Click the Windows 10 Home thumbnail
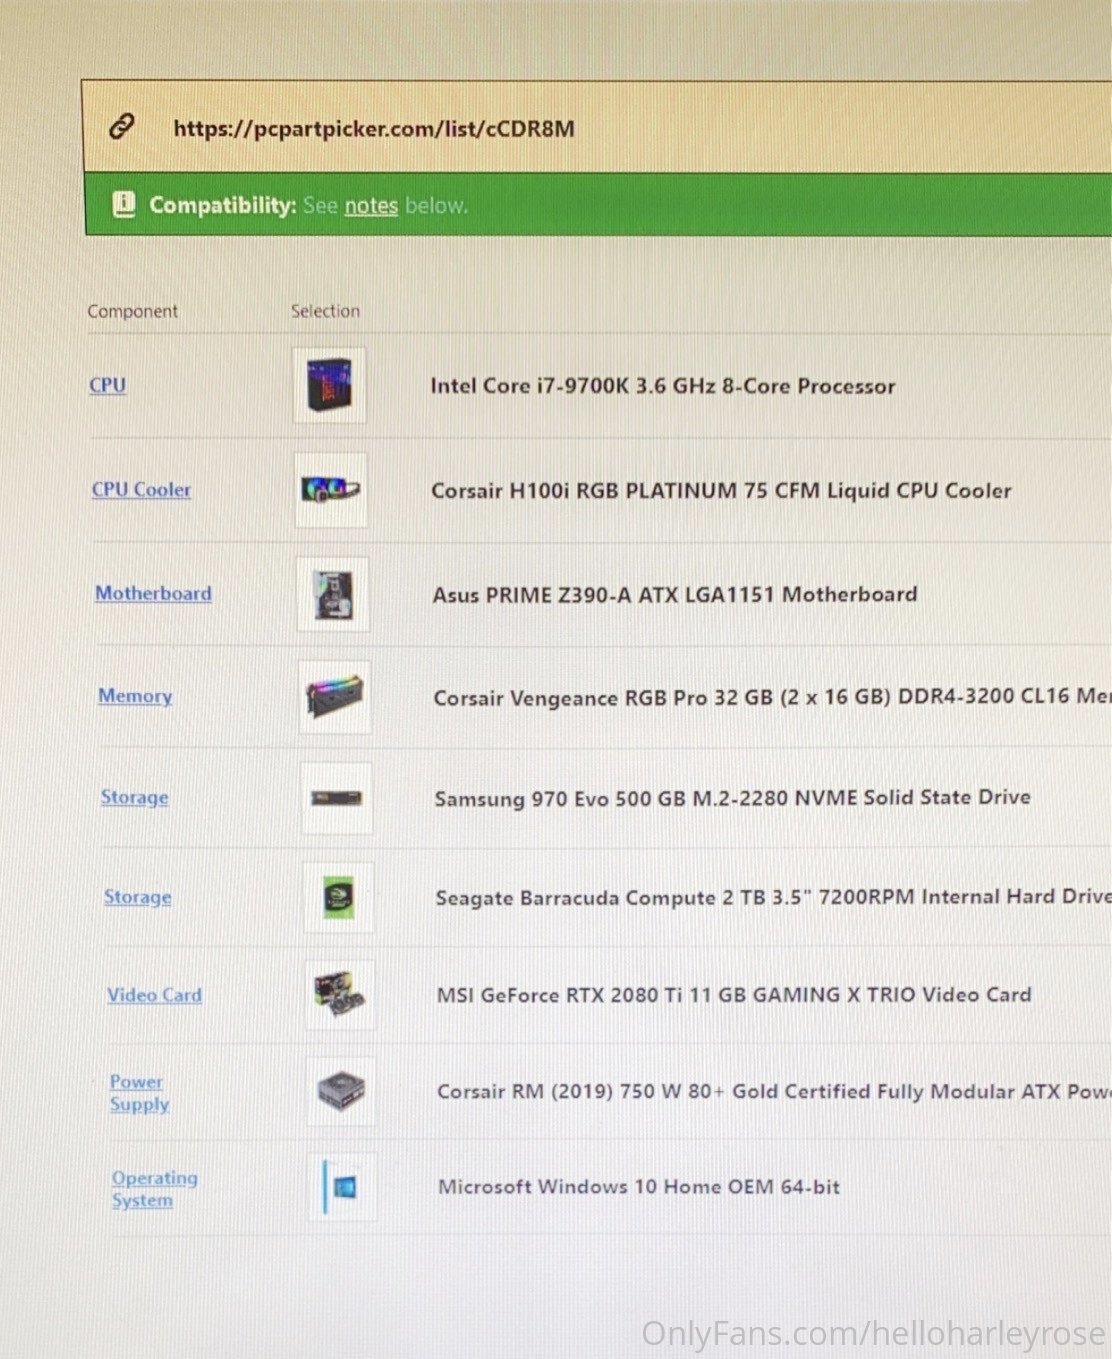The height and width of the screenshot is (1359, 1112). click(x=342, y=1187)
